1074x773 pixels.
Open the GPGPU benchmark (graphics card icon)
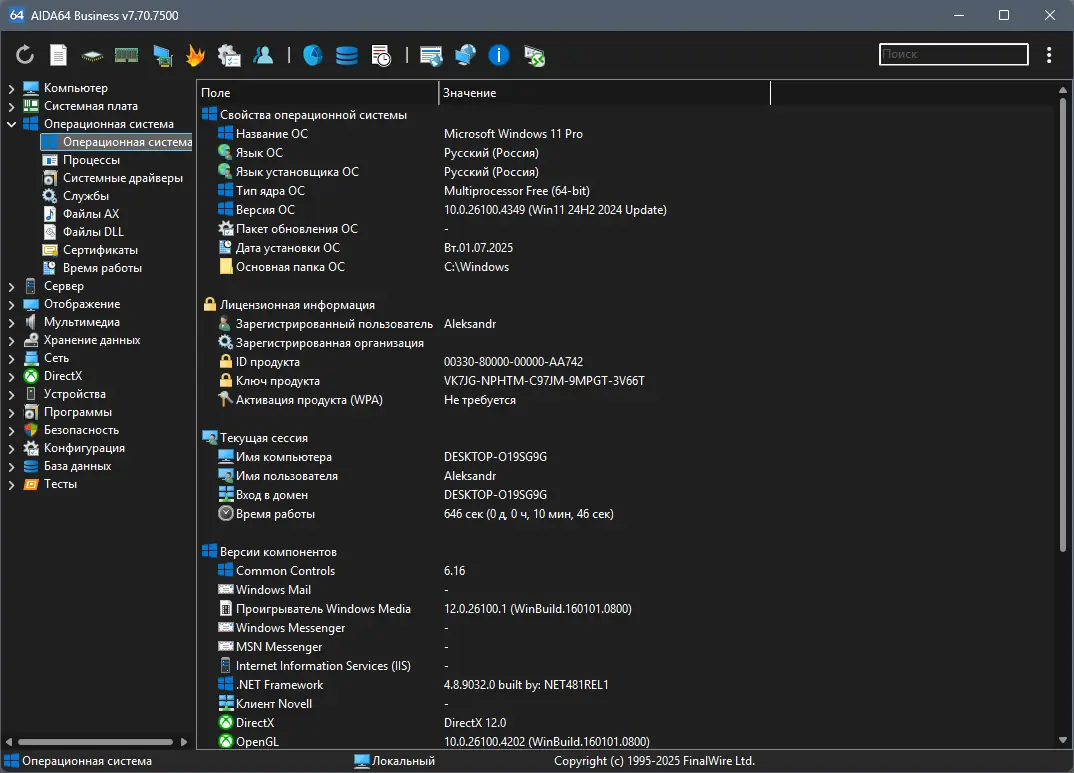pos(162,55)
